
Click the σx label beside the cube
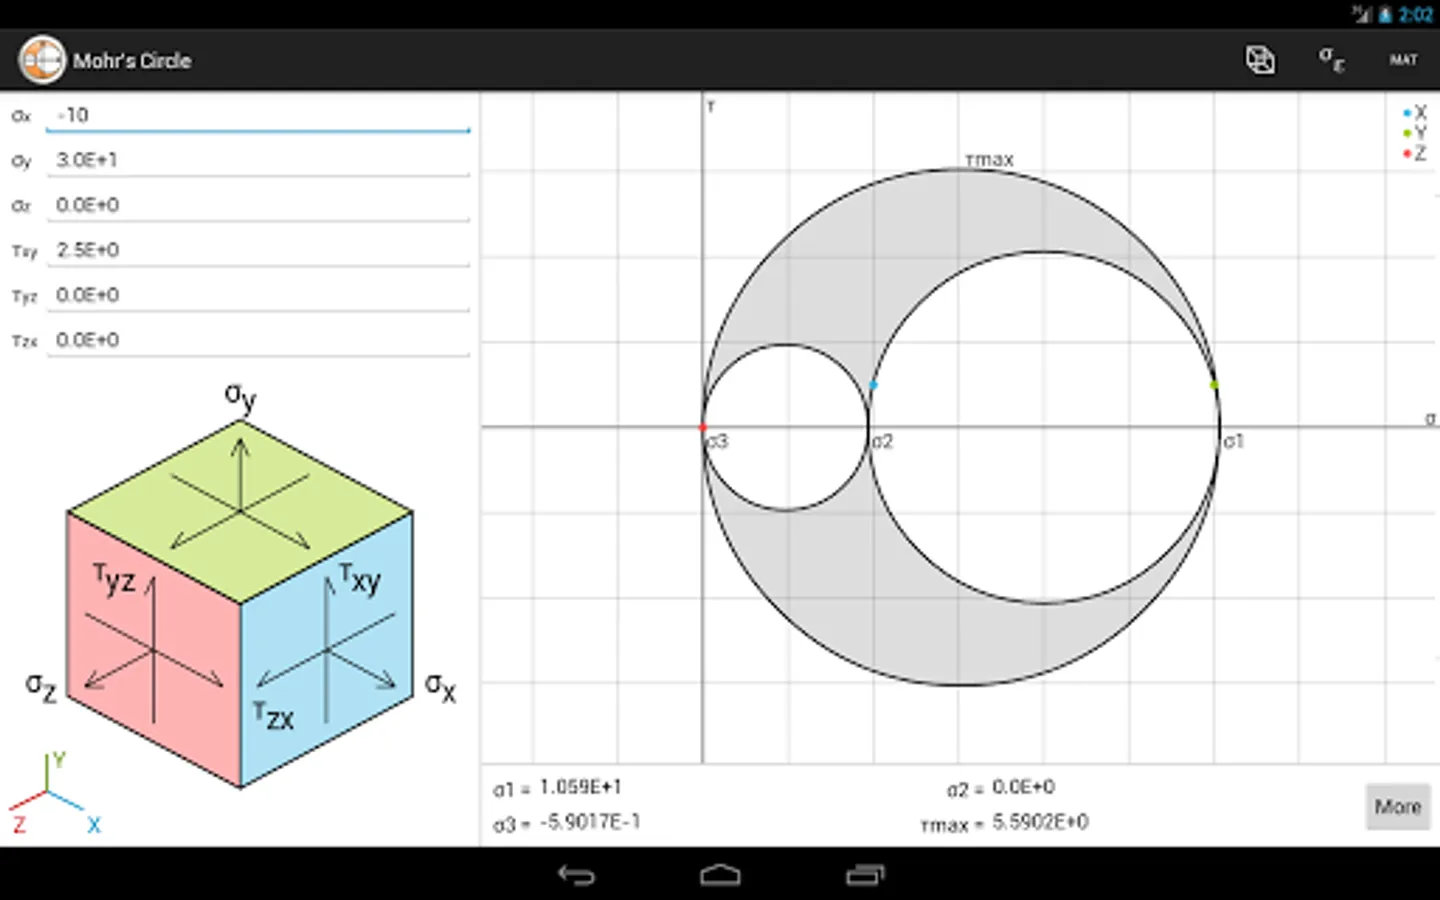(440, 686)
